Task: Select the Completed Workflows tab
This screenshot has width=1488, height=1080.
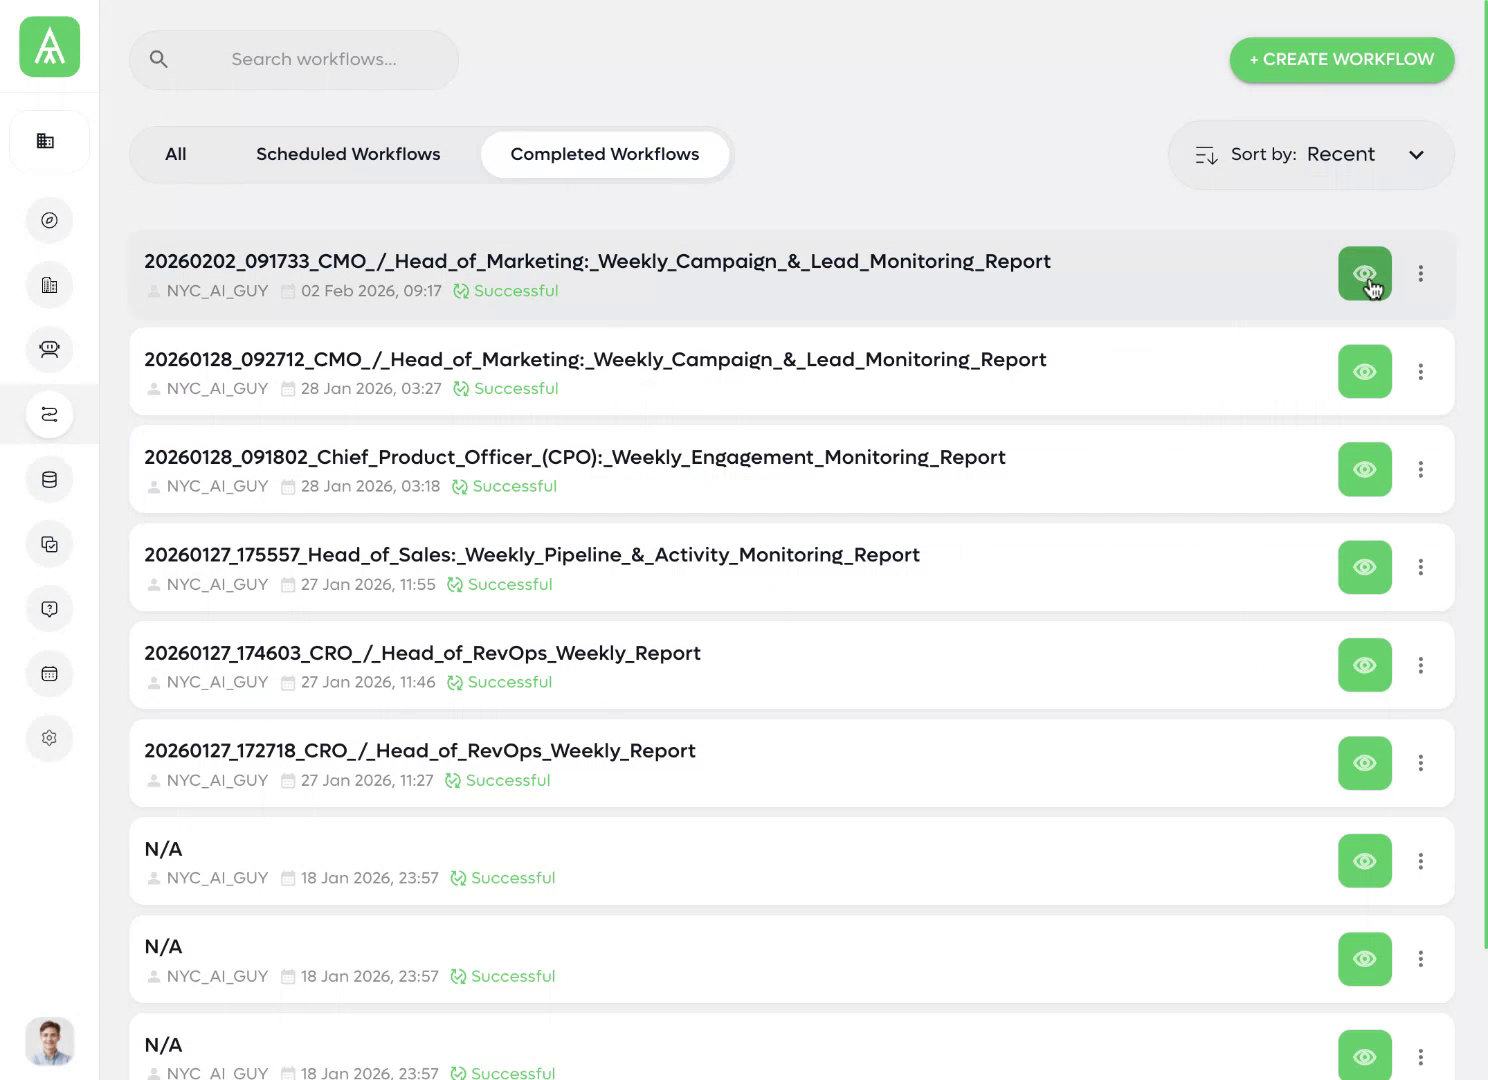Action: 605,154
